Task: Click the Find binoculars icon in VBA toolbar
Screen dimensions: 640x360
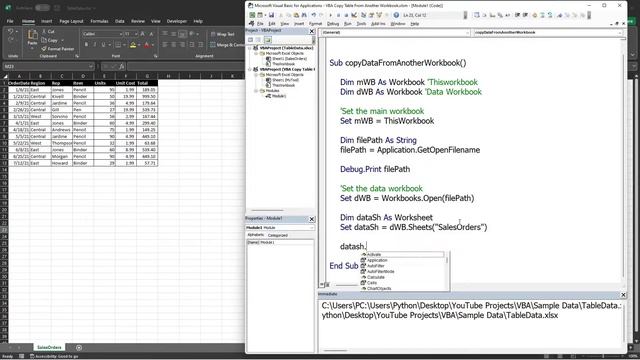Action: [304, 15]
